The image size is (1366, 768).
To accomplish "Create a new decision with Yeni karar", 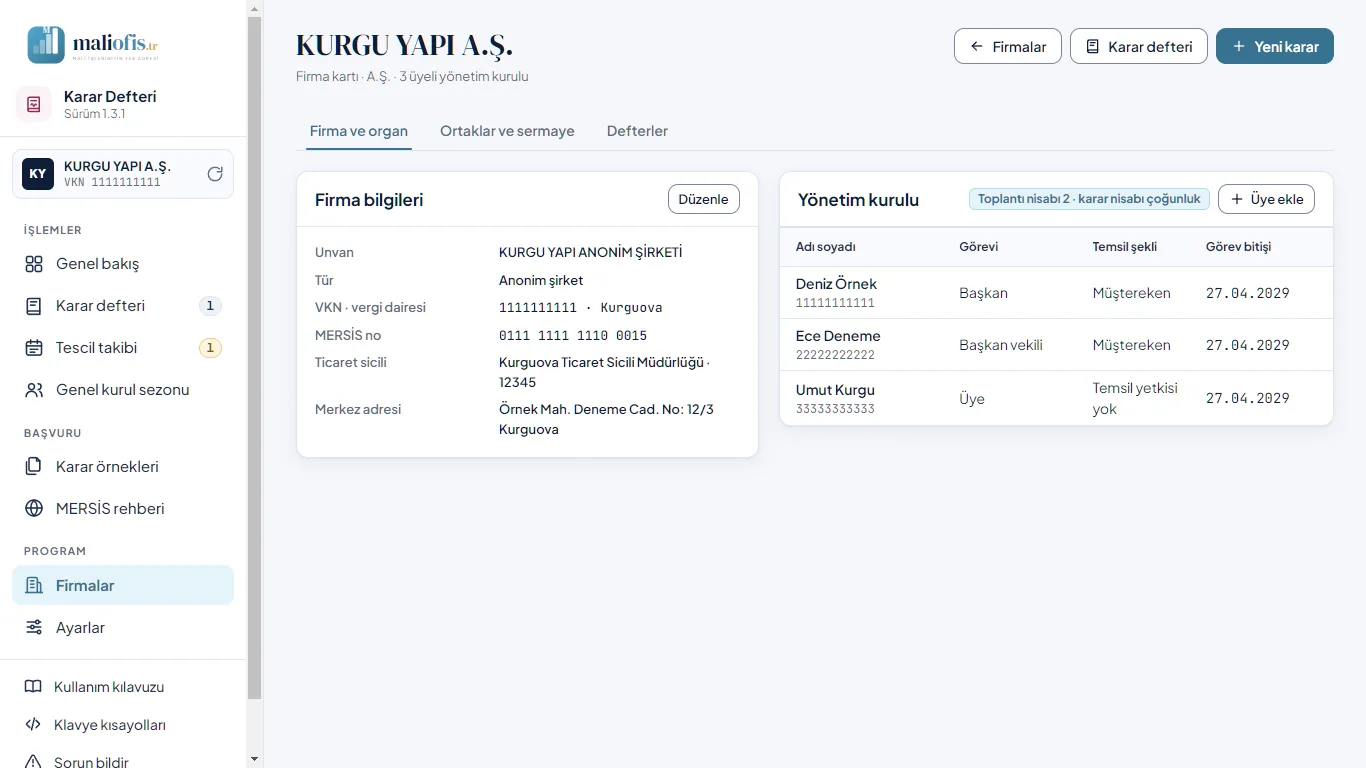I will (1275, 46).
